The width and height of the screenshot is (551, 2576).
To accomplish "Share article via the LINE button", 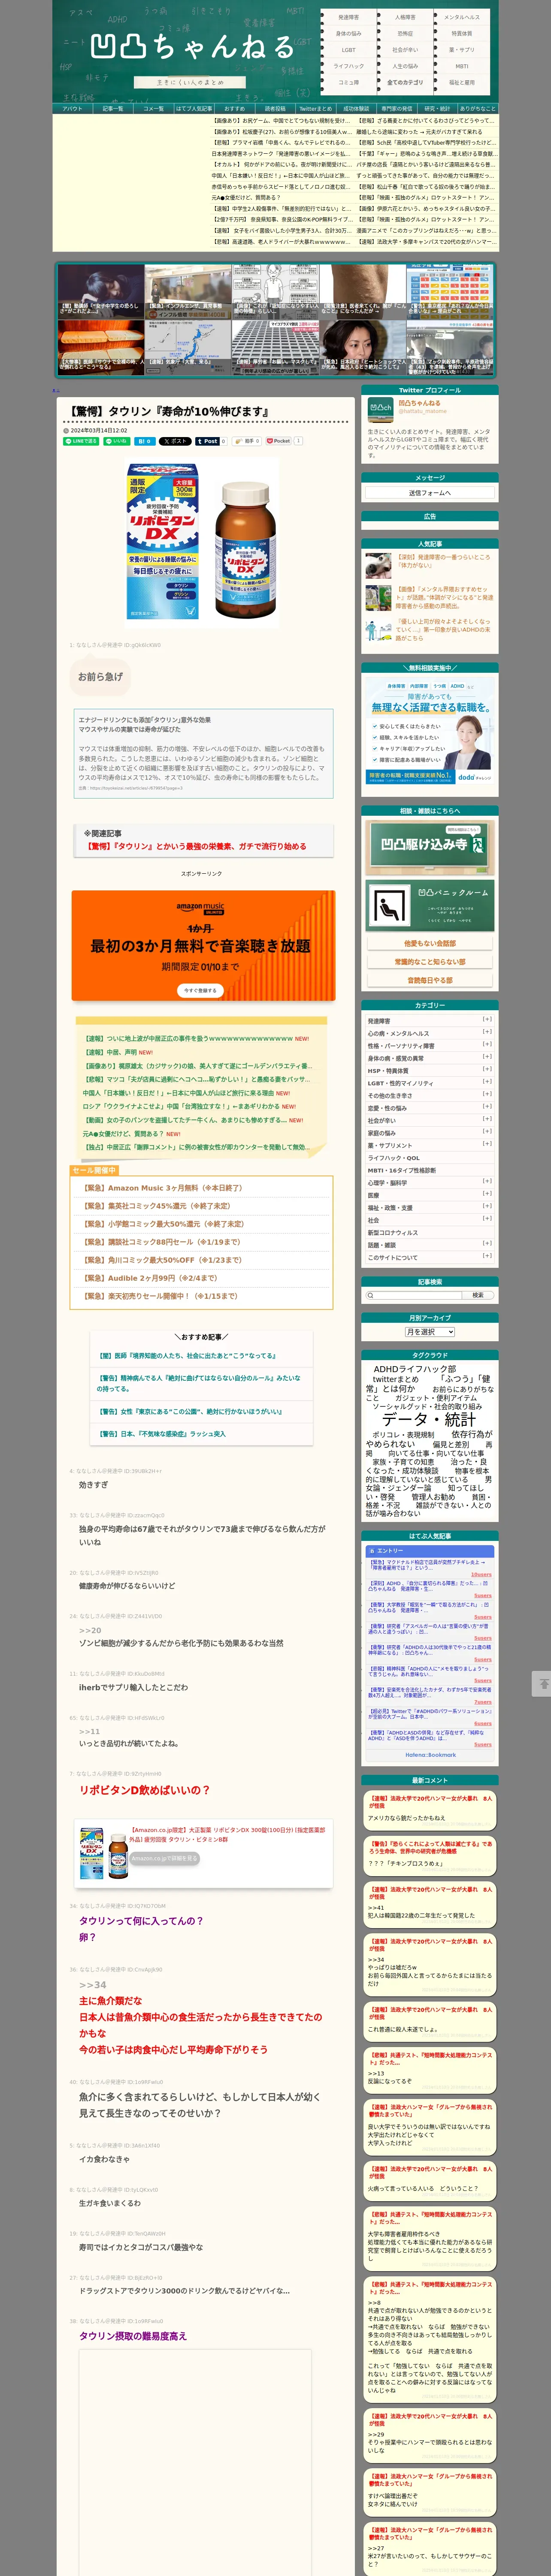I will 82,441.
